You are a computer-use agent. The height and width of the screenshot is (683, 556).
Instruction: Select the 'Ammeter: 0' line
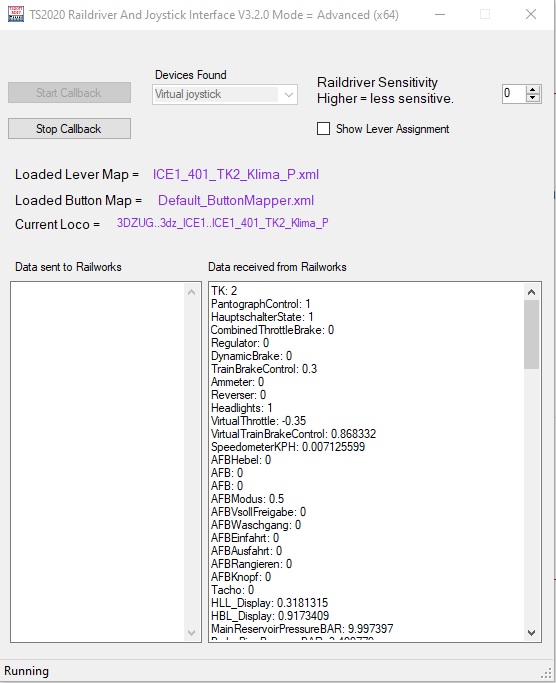(x=237, y=382)
